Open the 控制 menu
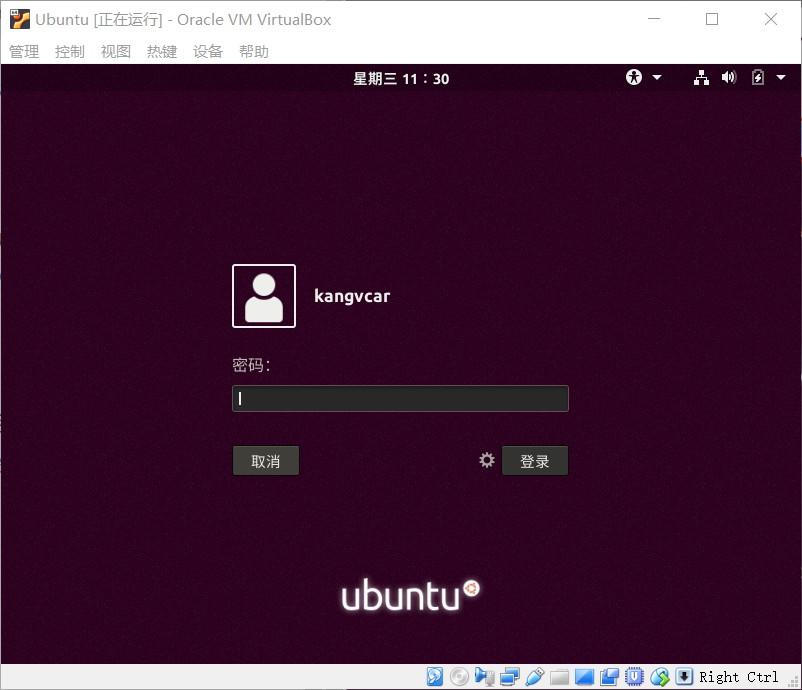 (x=70, y=51)
